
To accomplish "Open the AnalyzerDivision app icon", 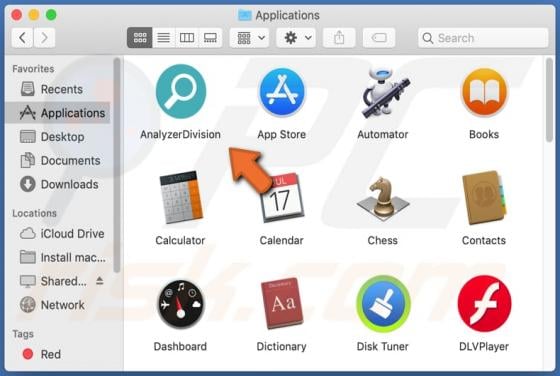I will pos(181,91).
